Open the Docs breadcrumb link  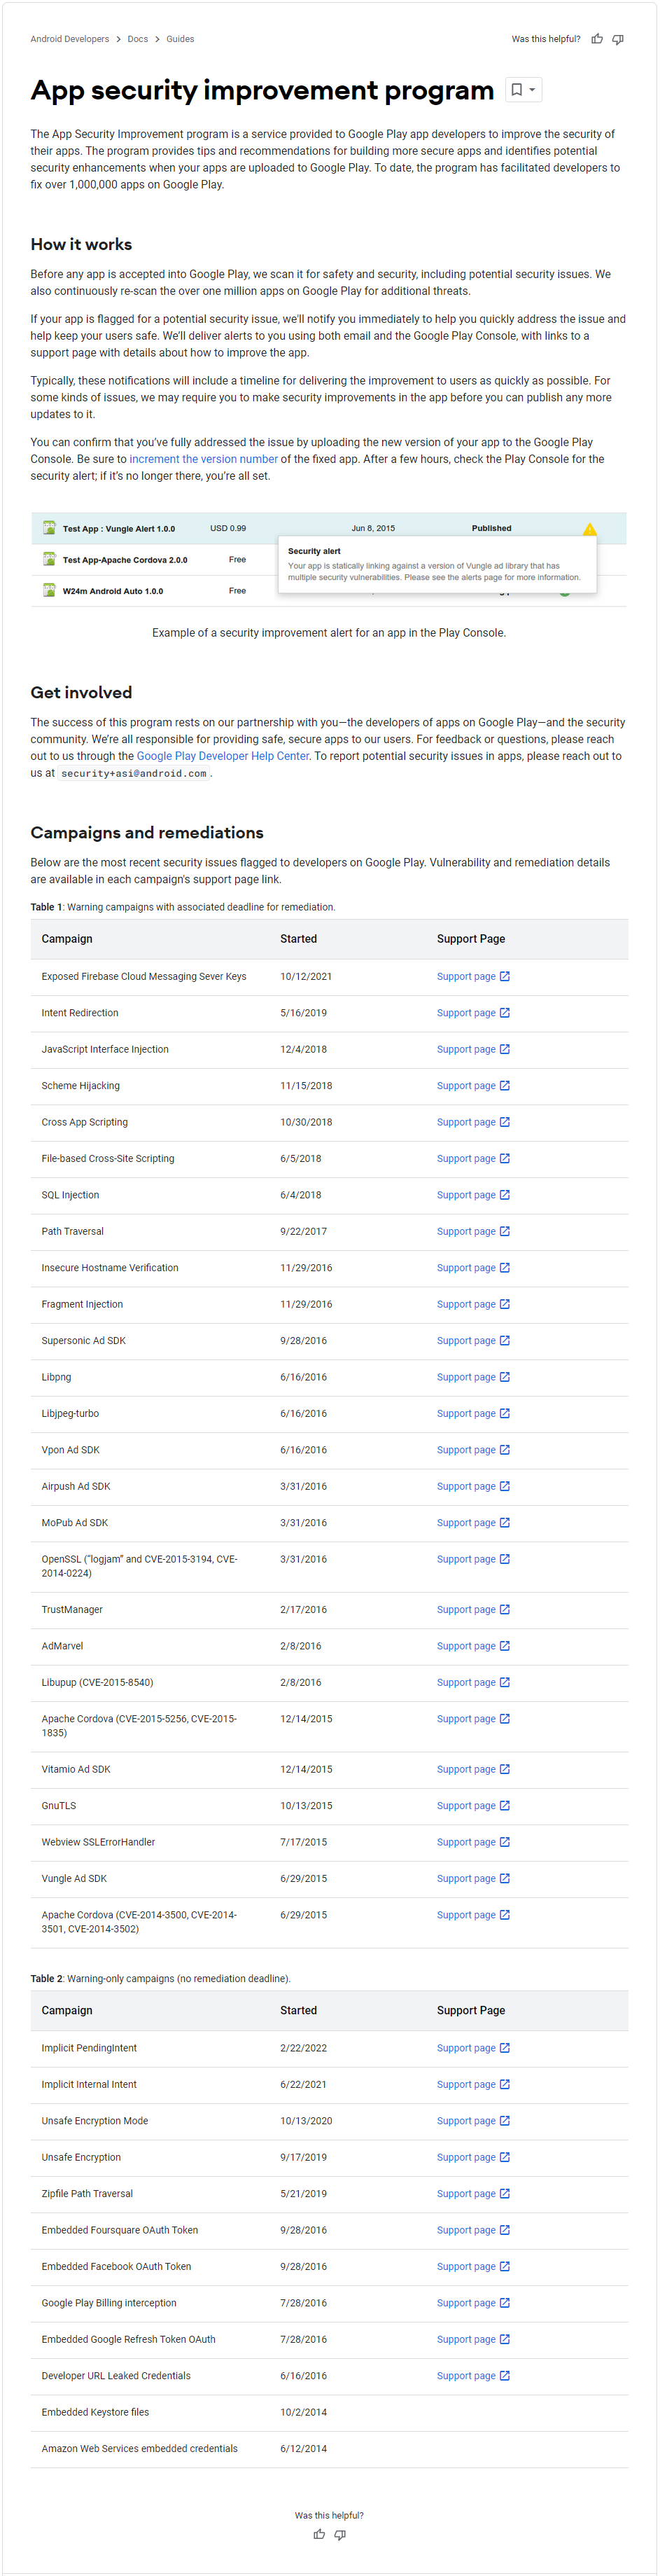pyautogui.click(x=138, y=39)
